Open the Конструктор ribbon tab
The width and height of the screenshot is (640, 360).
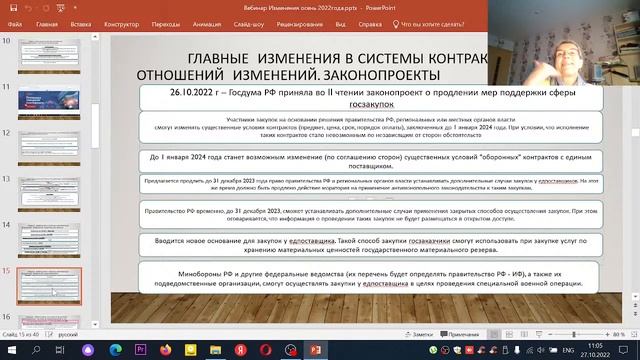[121, 24]
